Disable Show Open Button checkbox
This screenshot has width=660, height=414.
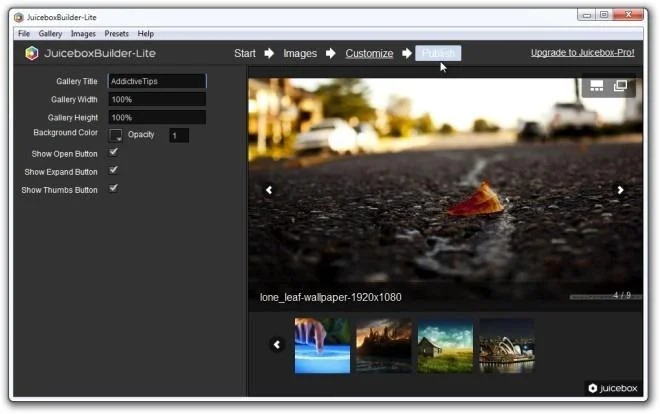pyautogui.click(x=114, y=152)
